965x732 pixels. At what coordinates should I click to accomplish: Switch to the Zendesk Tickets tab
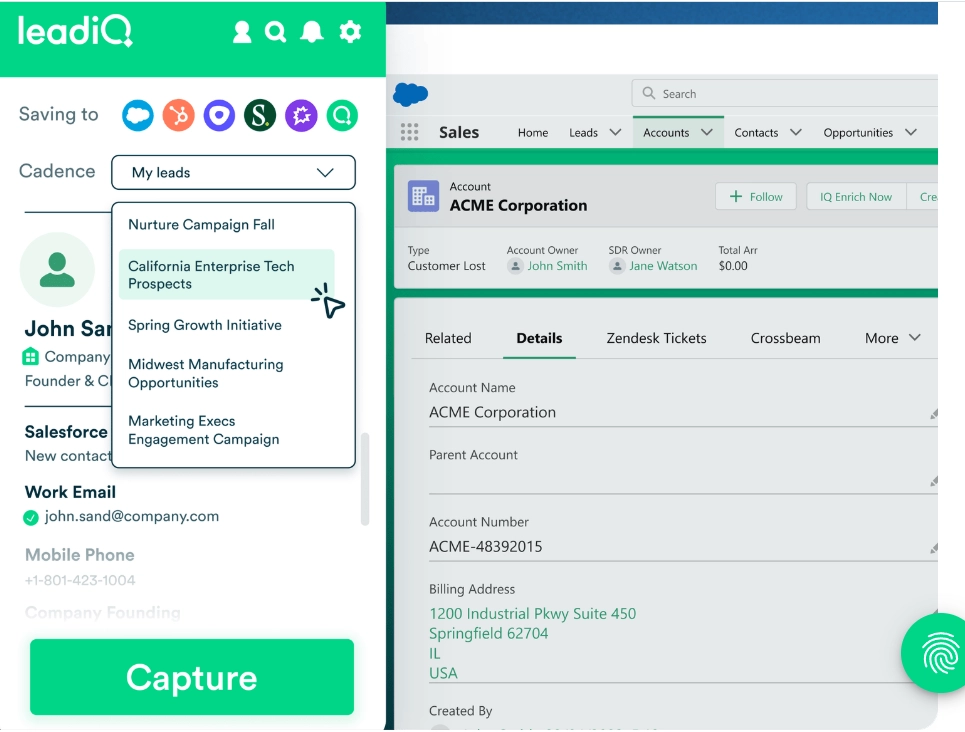656,338
